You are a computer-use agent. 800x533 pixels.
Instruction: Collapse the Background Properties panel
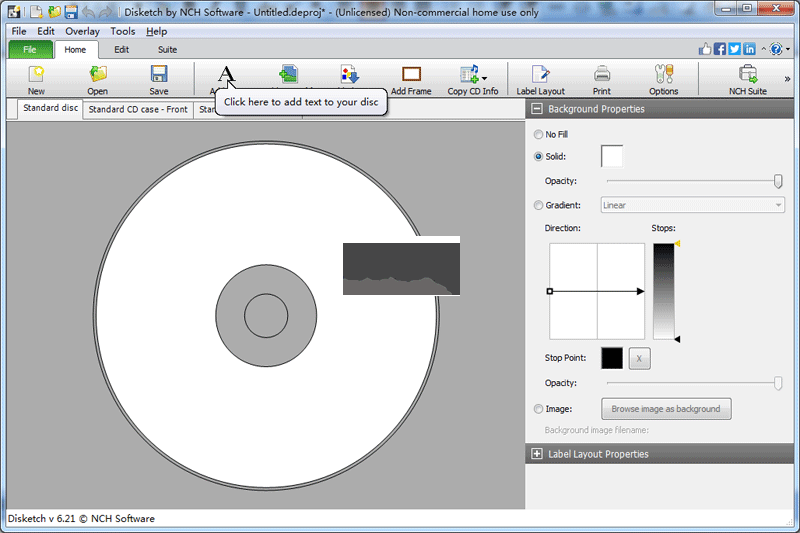[x=537, y=109]
